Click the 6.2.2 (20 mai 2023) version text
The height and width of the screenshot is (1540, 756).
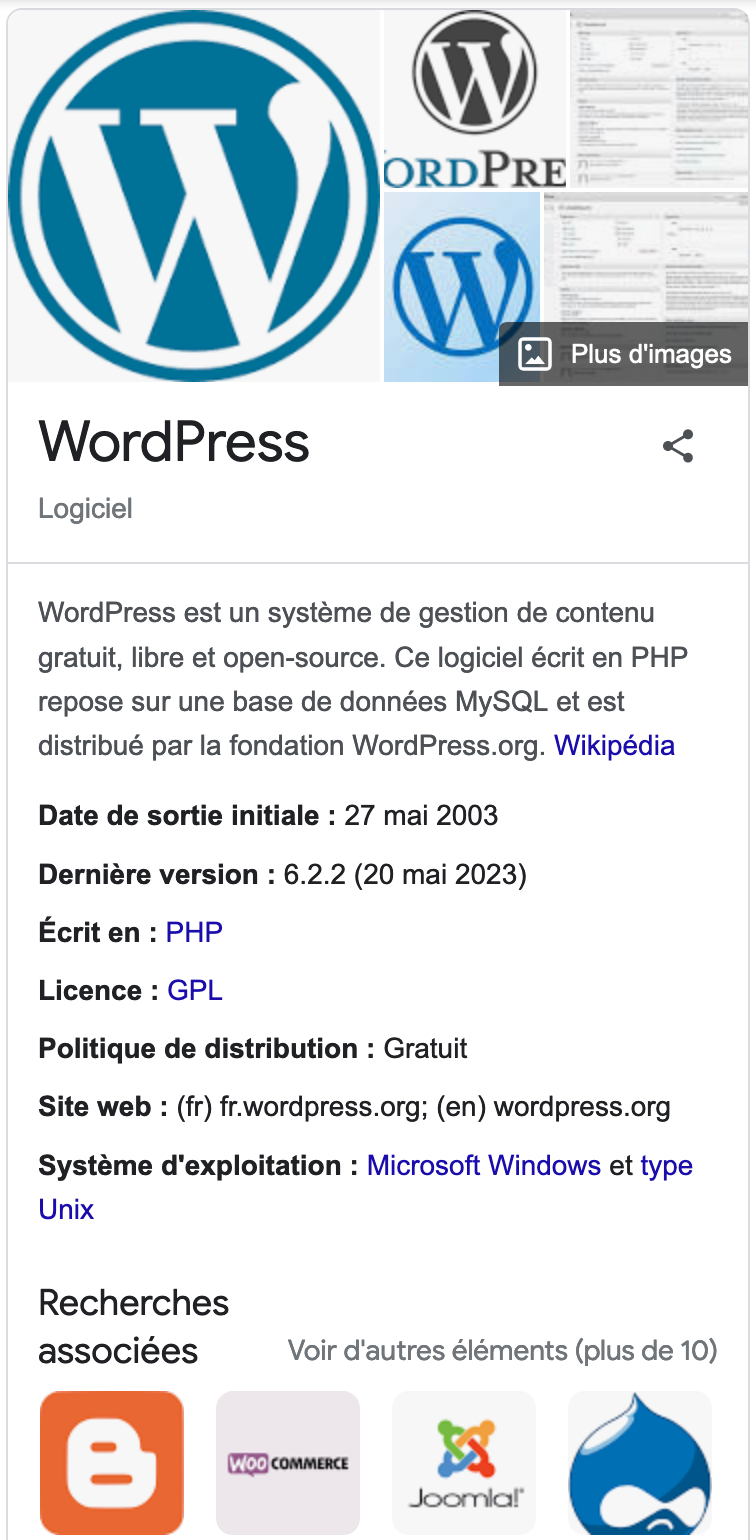coord(405,874)
